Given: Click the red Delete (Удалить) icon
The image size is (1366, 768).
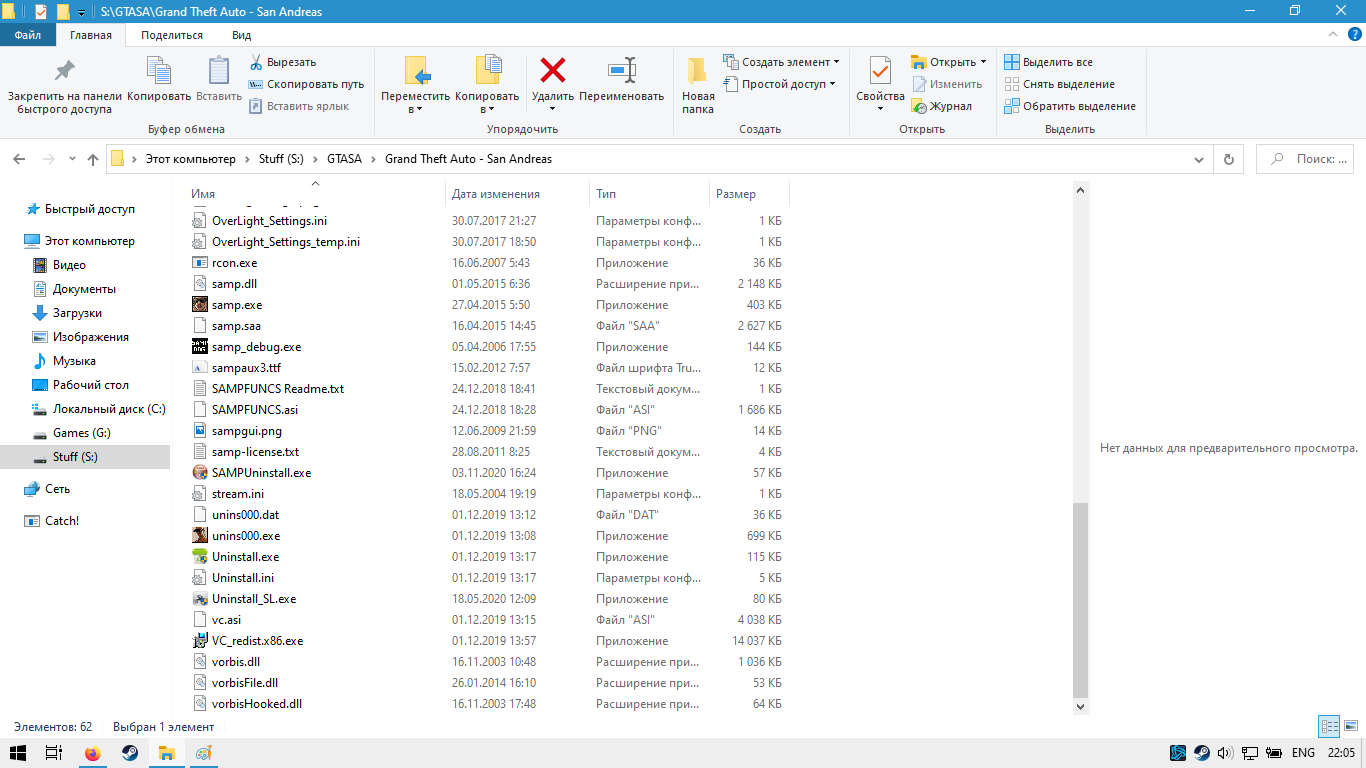Looking at the screenshot, I should [553, 71].
